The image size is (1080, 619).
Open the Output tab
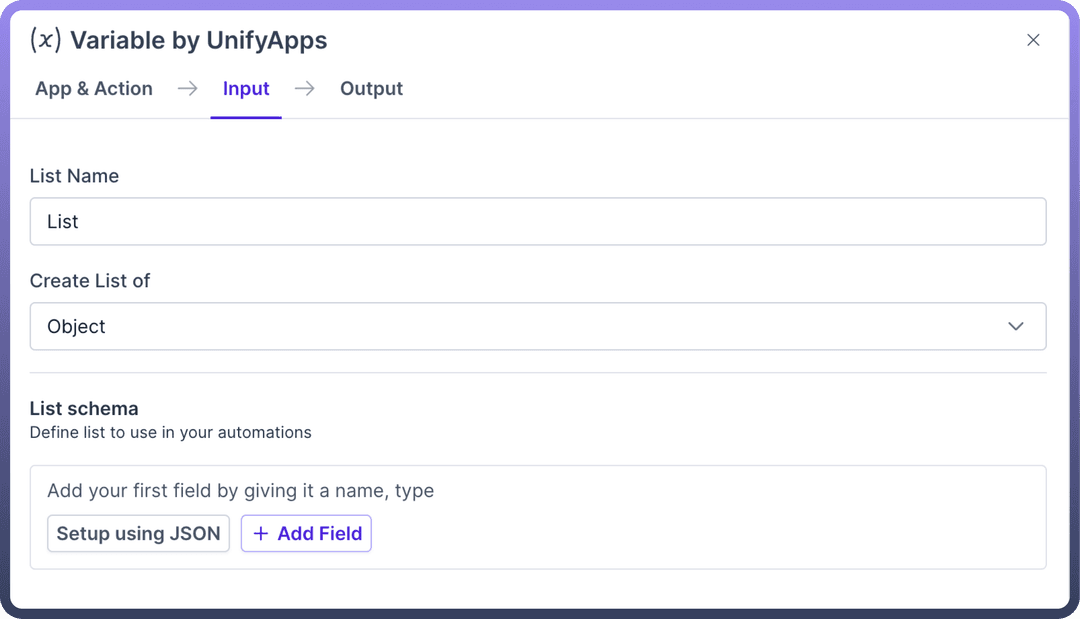tap(371, 89)
